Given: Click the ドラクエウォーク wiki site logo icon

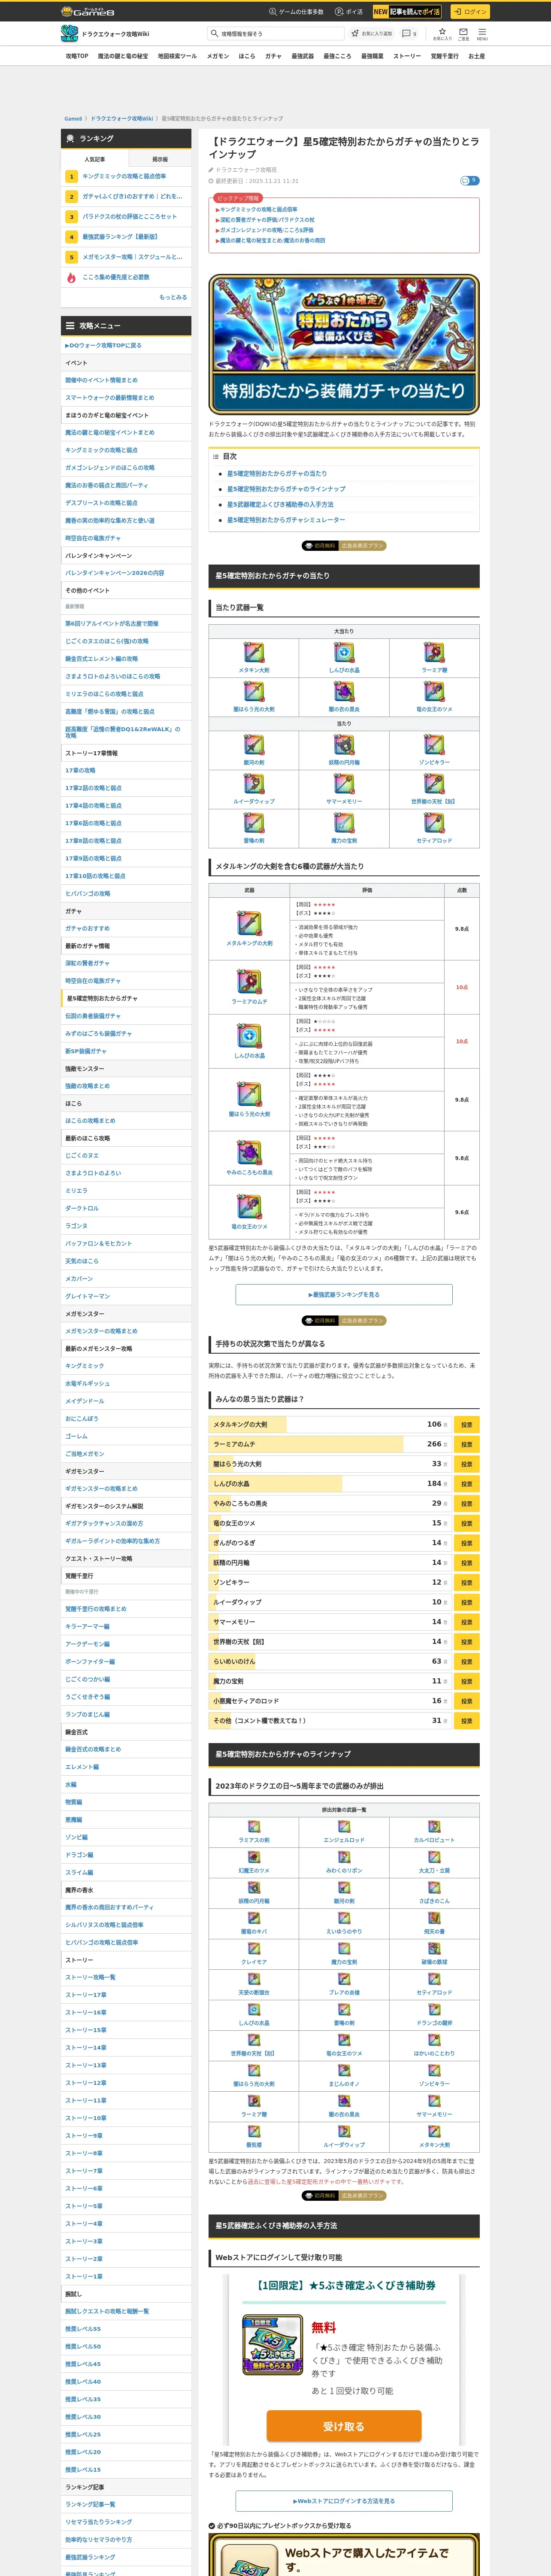Looking at the screenshot, I should pos(70,34).
